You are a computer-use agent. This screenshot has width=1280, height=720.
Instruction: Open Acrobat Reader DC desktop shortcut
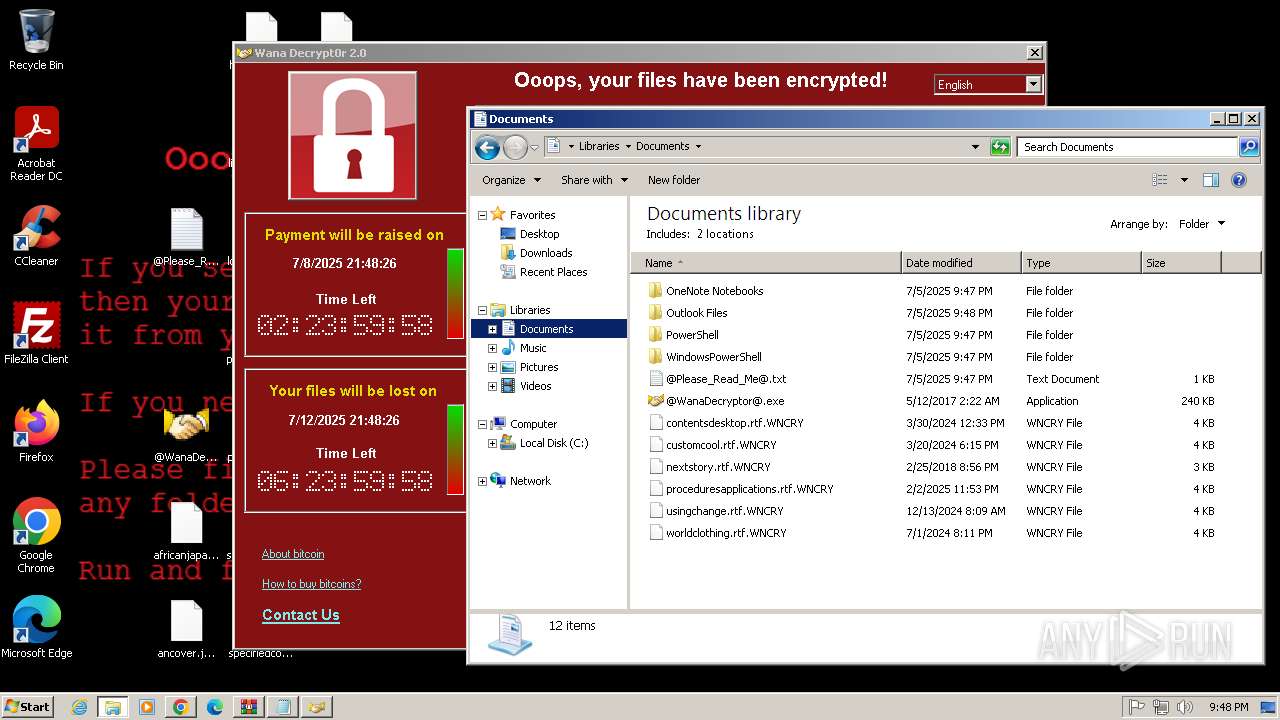click(36, 144)
